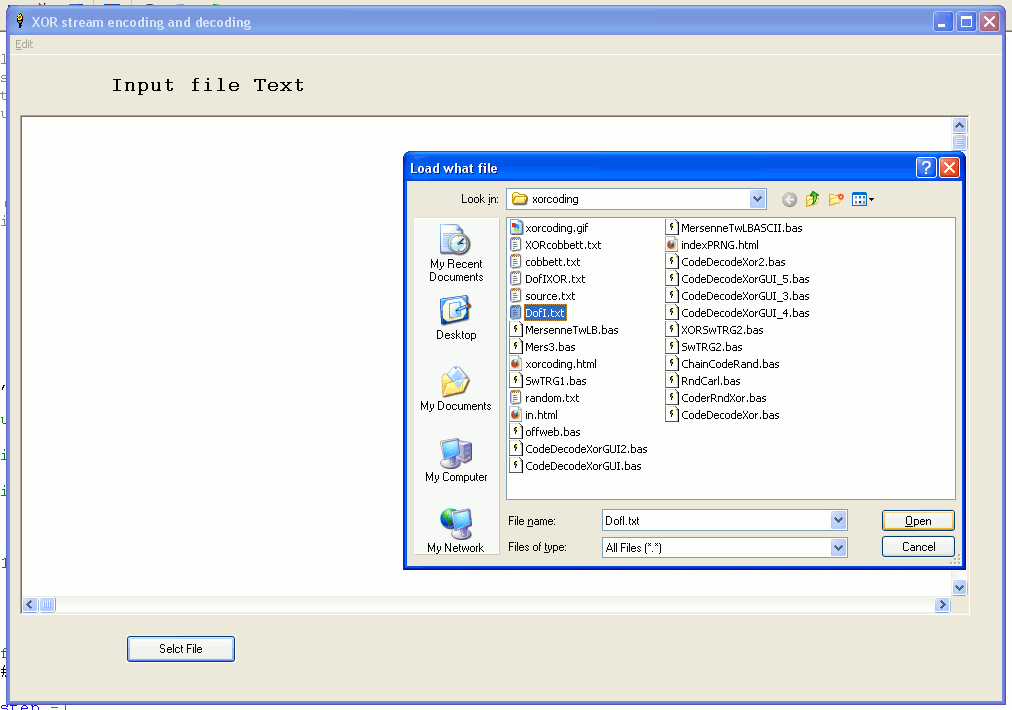Click the Selct File button
The width and height of the screenshot is (1012, 710).
(181, 649)
